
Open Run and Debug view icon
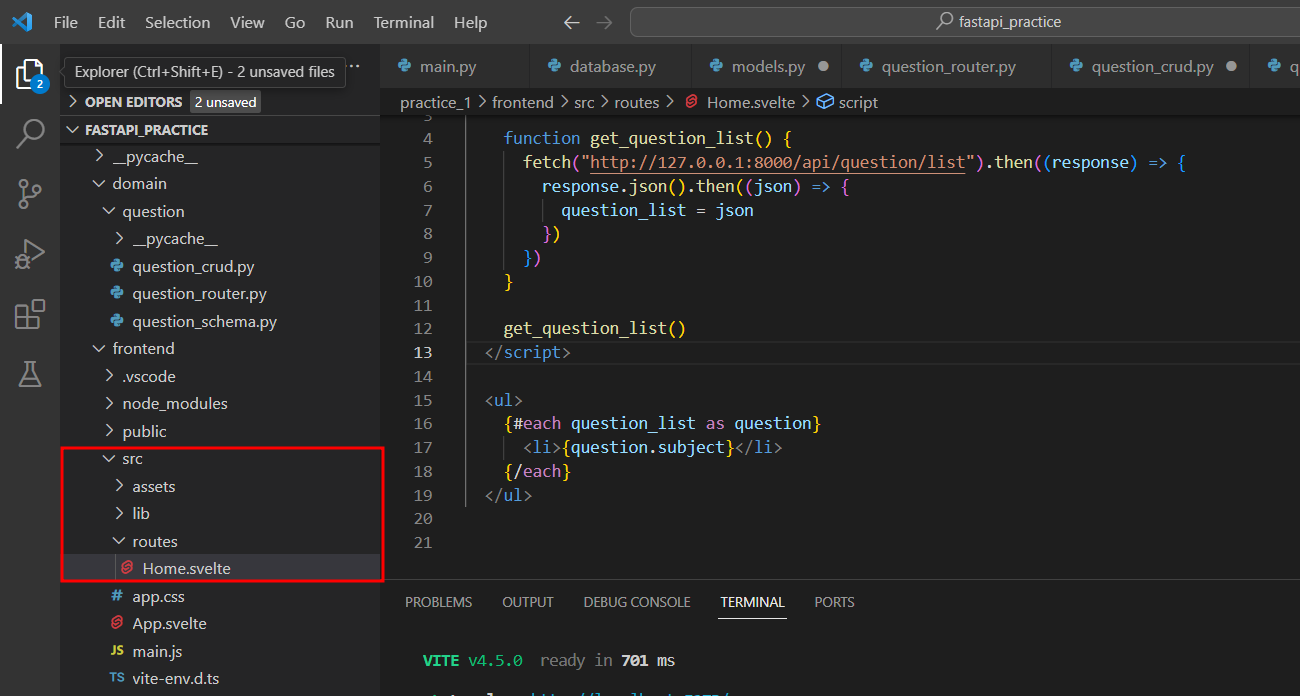click(x=30, y=254)
